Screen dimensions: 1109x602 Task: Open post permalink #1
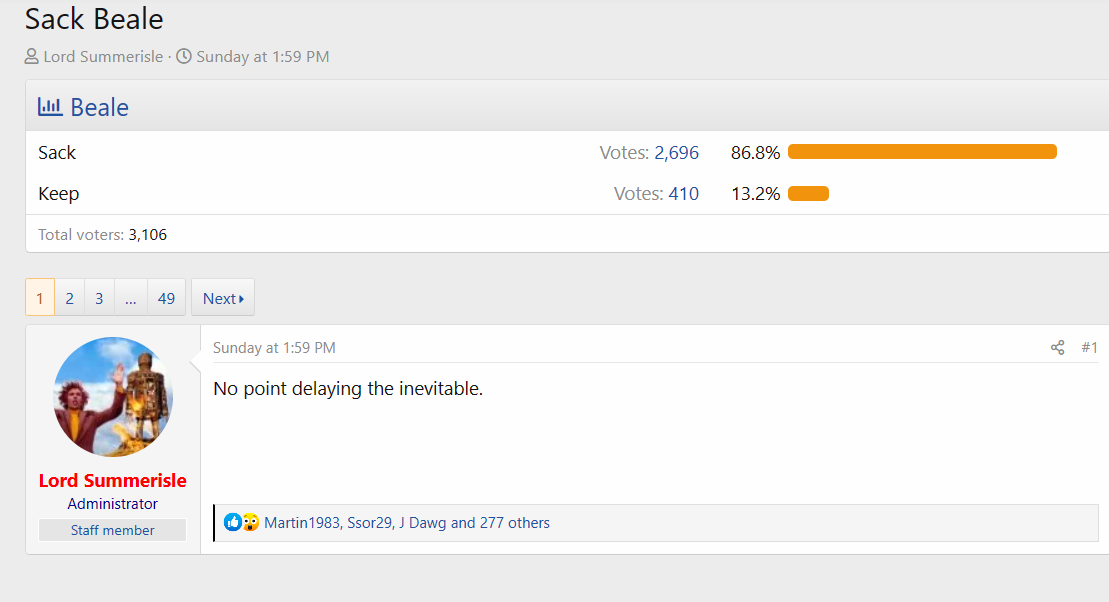coord(1089,348)
